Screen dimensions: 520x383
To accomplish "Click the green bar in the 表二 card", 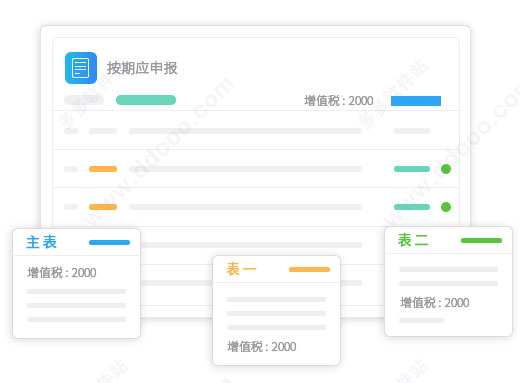I will pos(481,240).
